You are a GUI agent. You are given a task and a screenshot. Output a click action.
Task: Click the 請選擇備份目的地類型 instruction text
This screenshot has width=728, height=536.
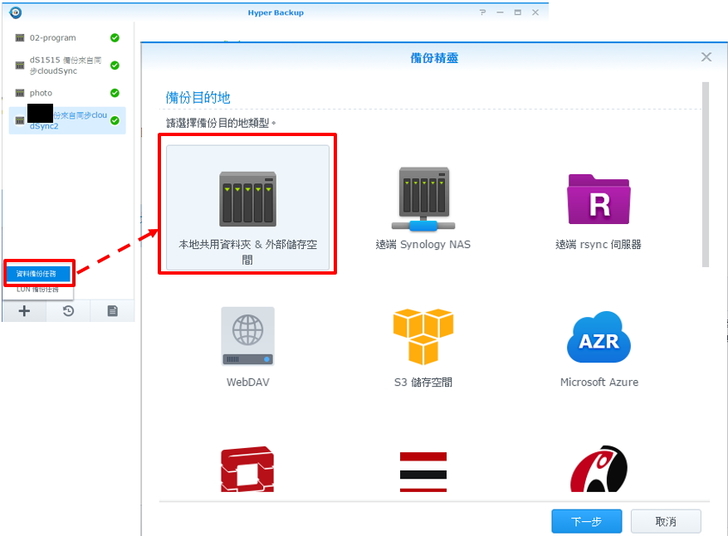click(221, 123)
